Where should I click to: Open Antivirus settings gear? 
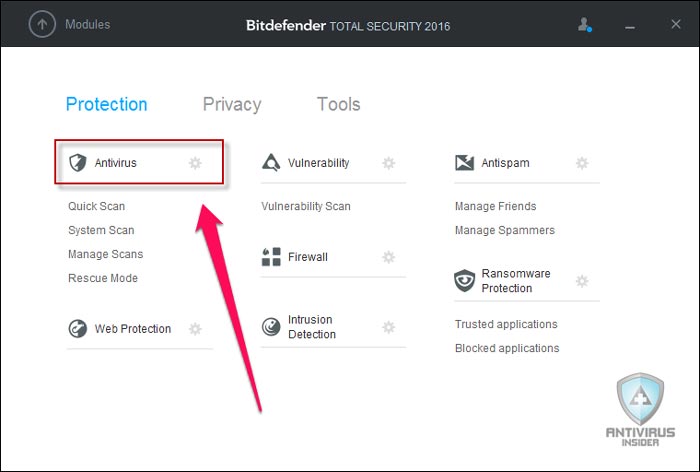point(195,163)
